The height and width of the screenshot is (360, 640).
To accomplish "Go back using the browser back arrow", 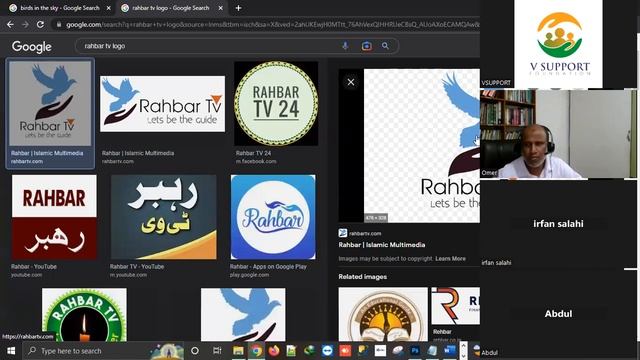I will tap(10, 24).
